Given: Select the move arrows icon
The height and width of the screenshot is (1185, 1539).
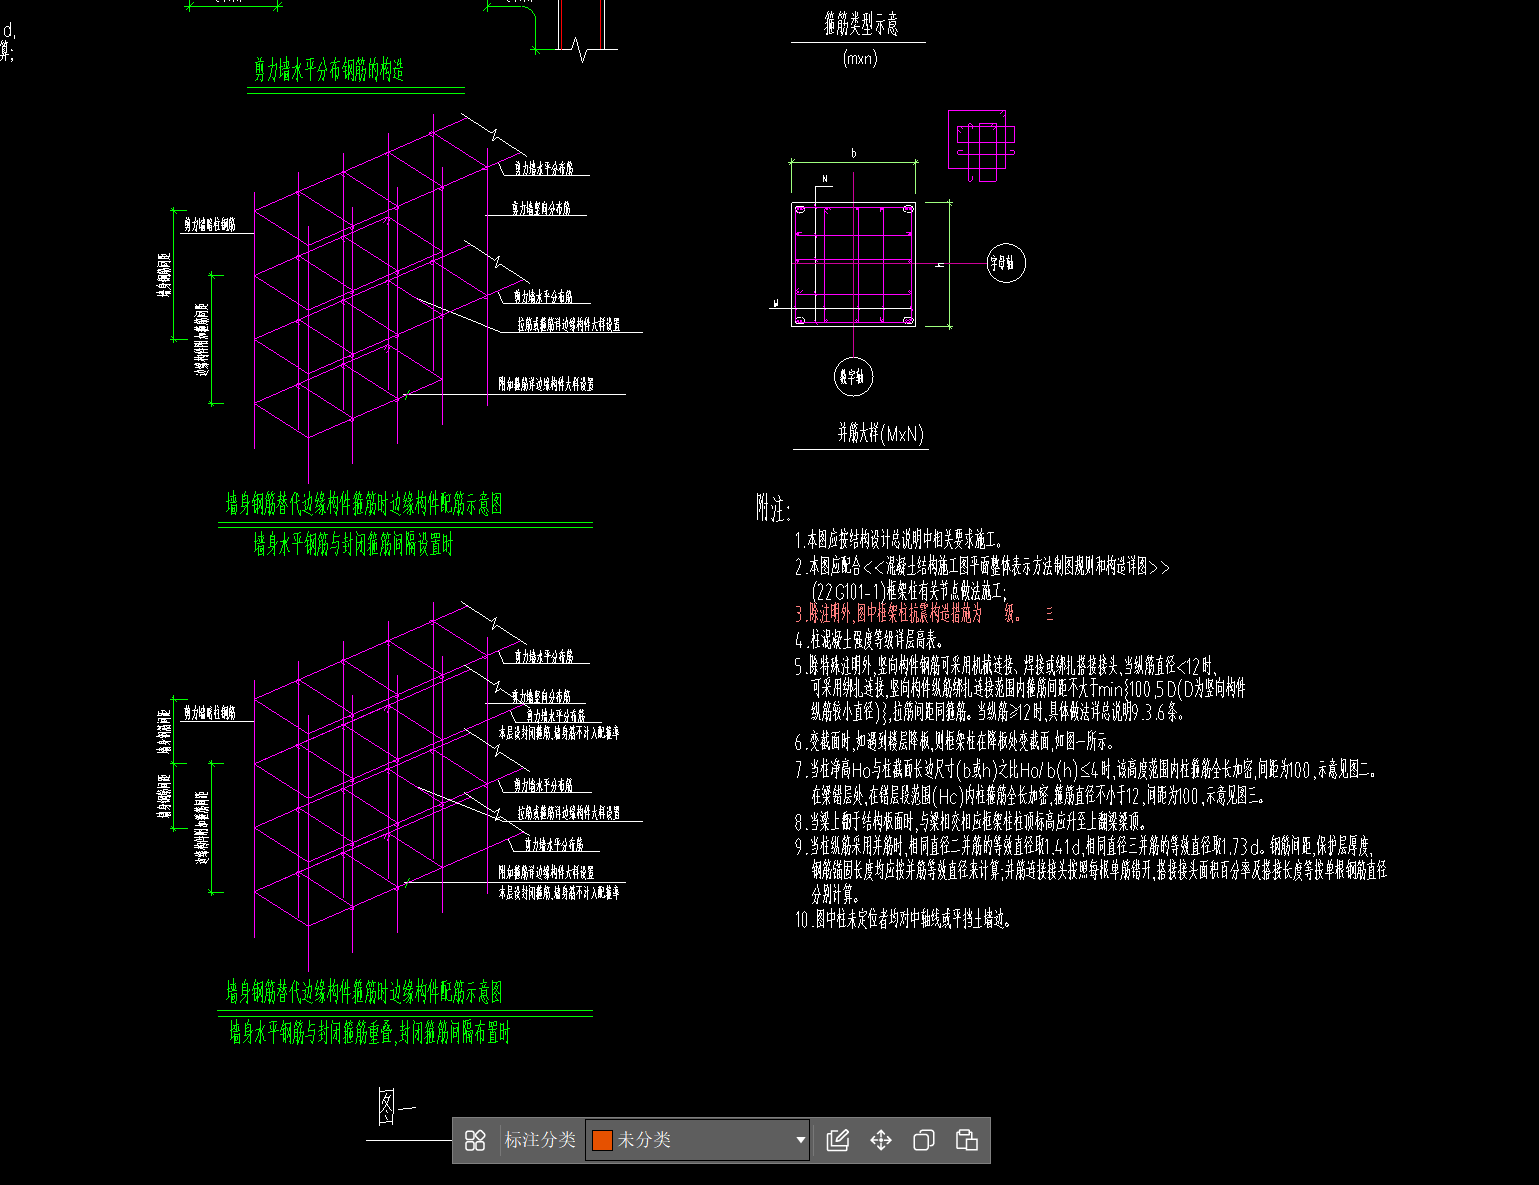Looking at the screenshot, I should tap(881, 1140).
